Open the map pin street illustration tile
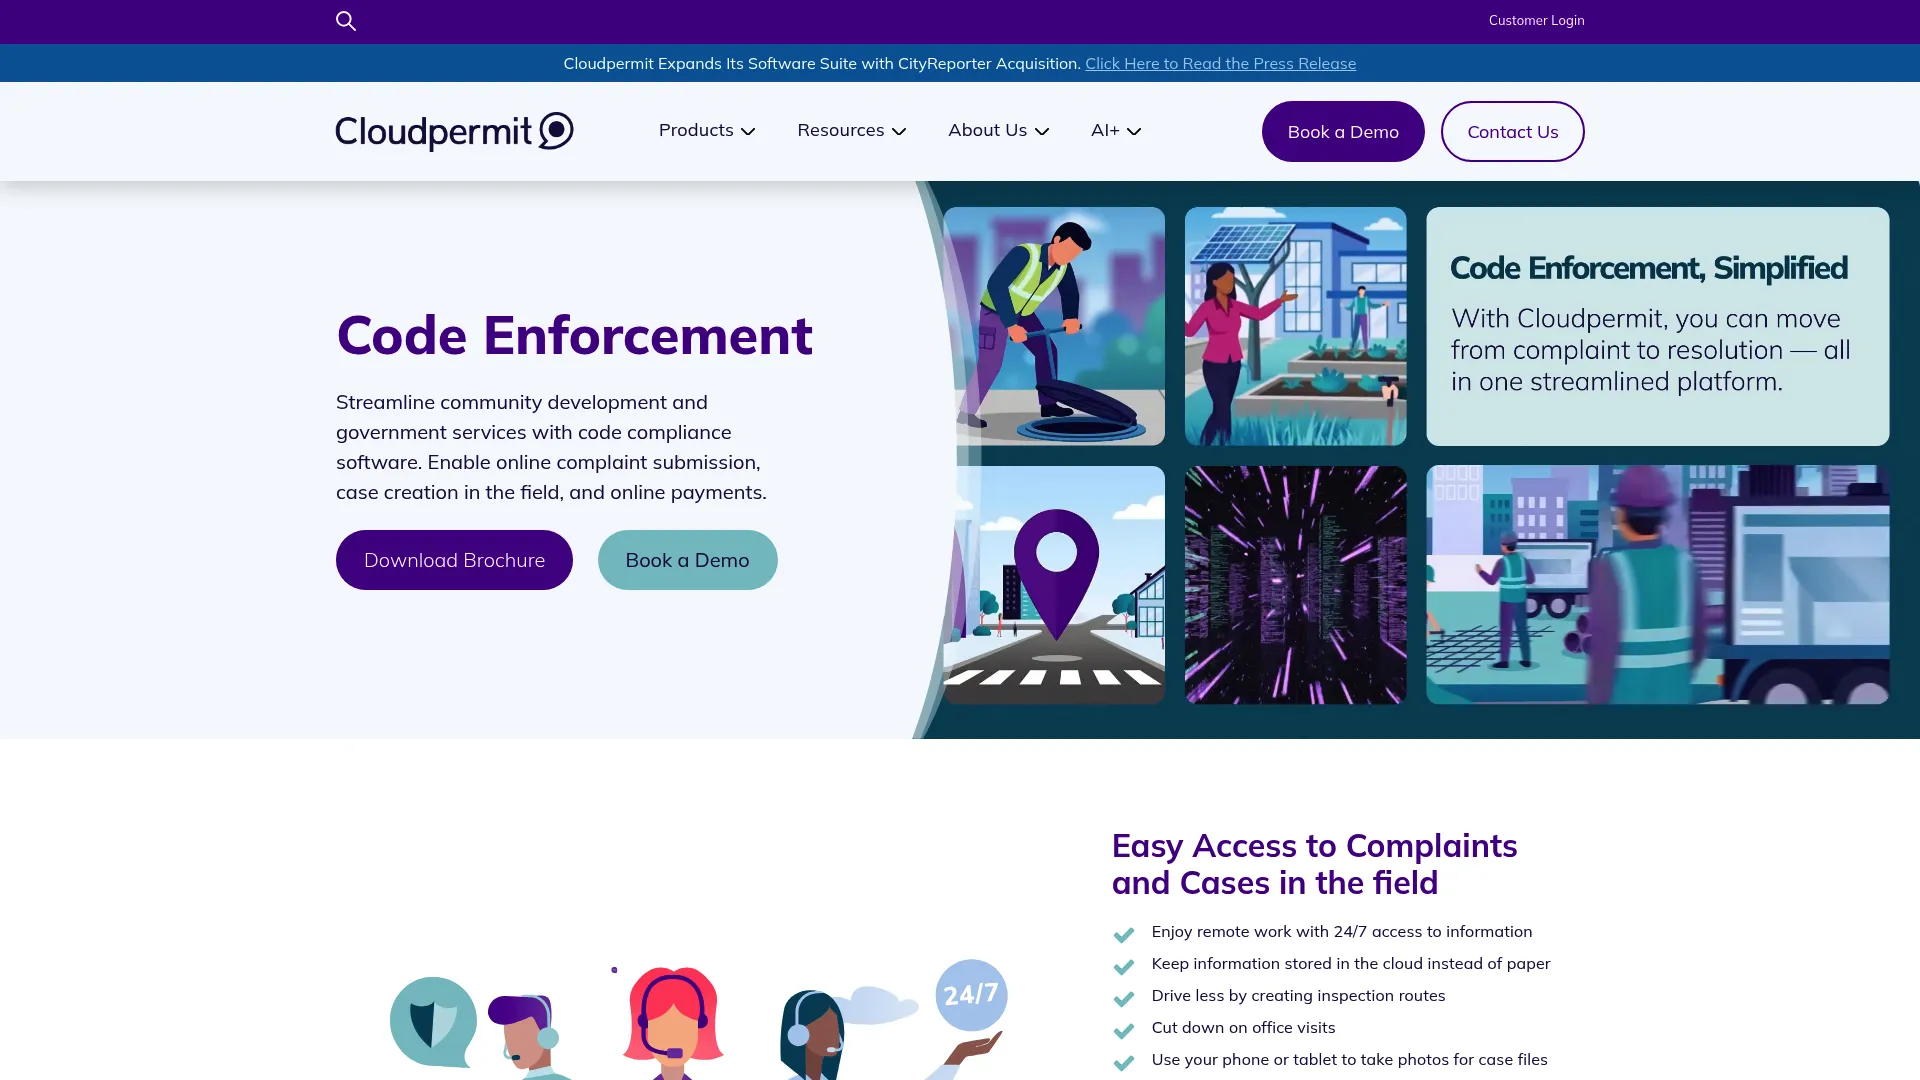 [1054, 585]
